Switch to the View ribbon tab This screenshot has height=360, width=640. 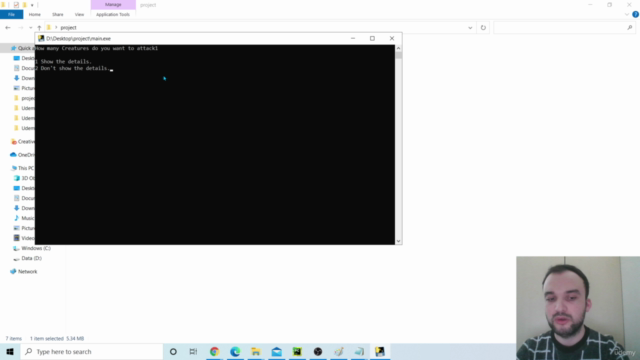79,14
